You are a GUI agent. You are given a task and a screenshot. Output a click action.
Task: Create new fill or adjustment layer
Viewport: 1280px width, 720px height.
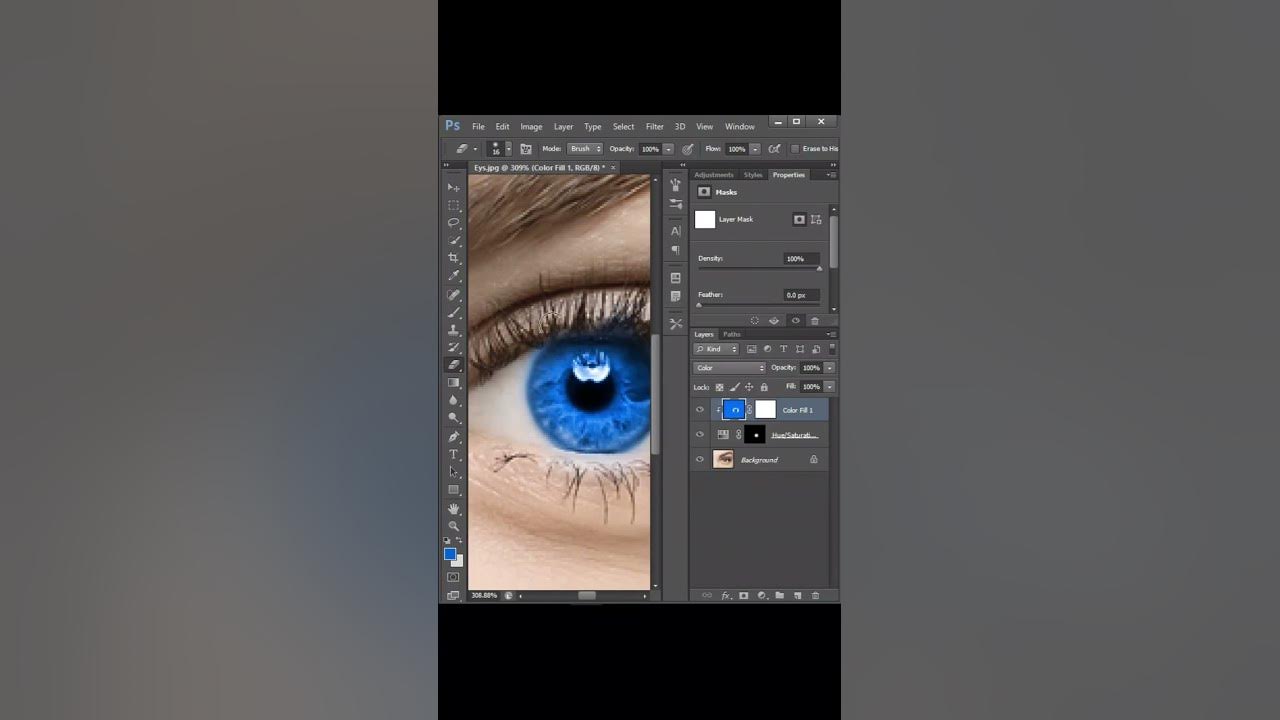(761, 595)
